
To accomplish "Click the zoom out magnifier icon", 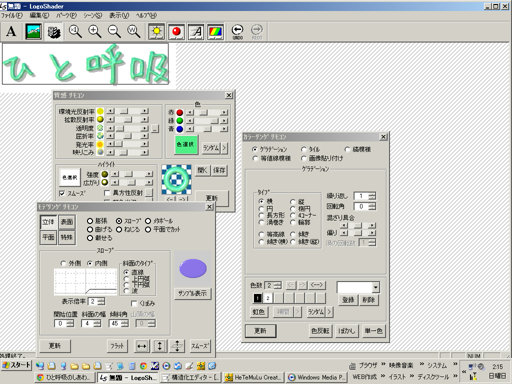I will 114,32.
